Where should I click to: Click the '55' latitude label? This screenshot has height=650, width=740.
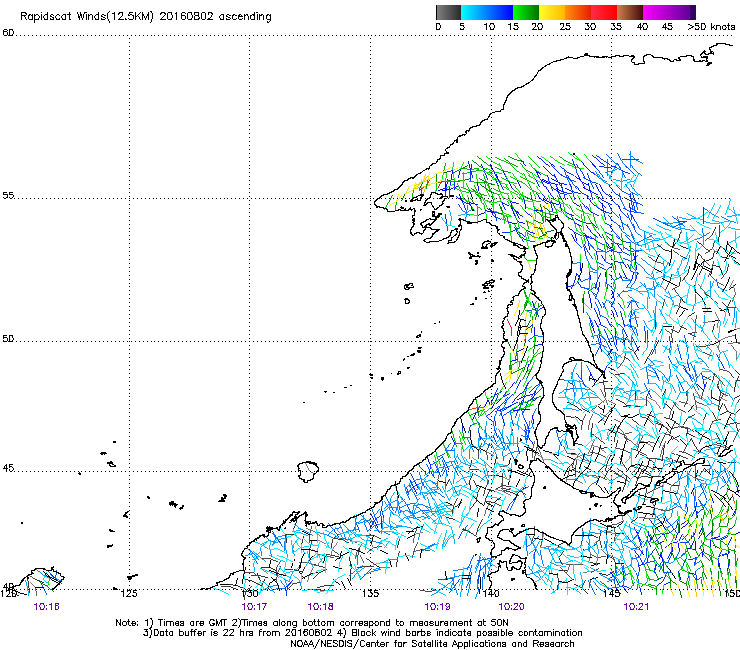coord(8,195)
